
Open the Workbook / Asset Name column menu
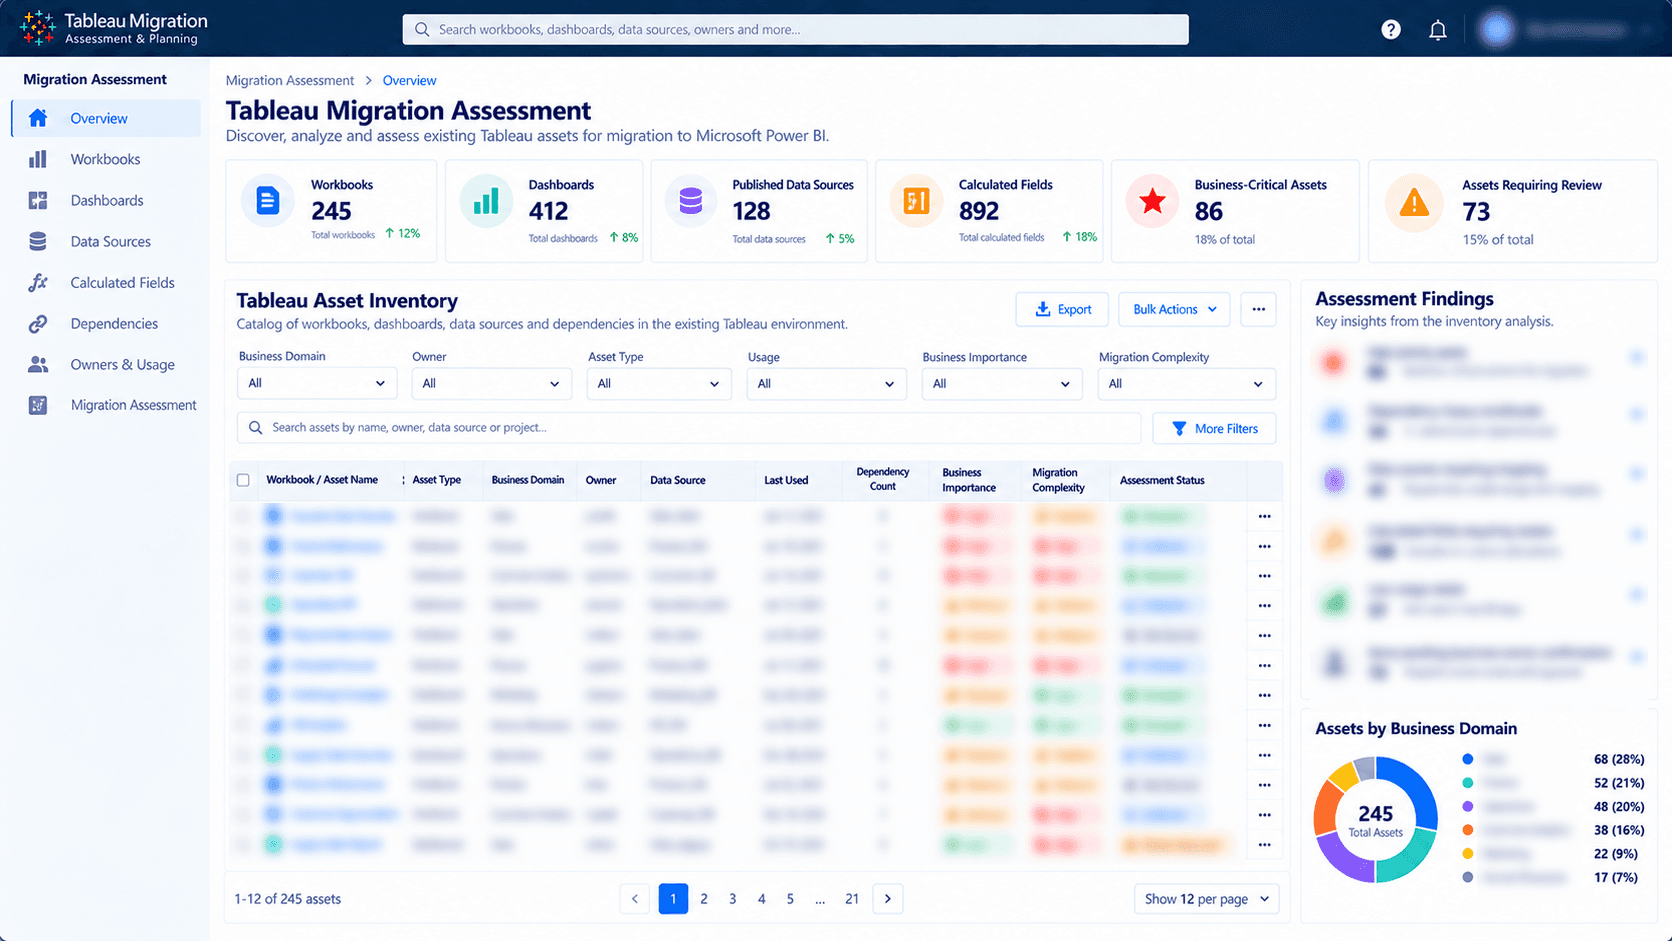click(403, 480)
